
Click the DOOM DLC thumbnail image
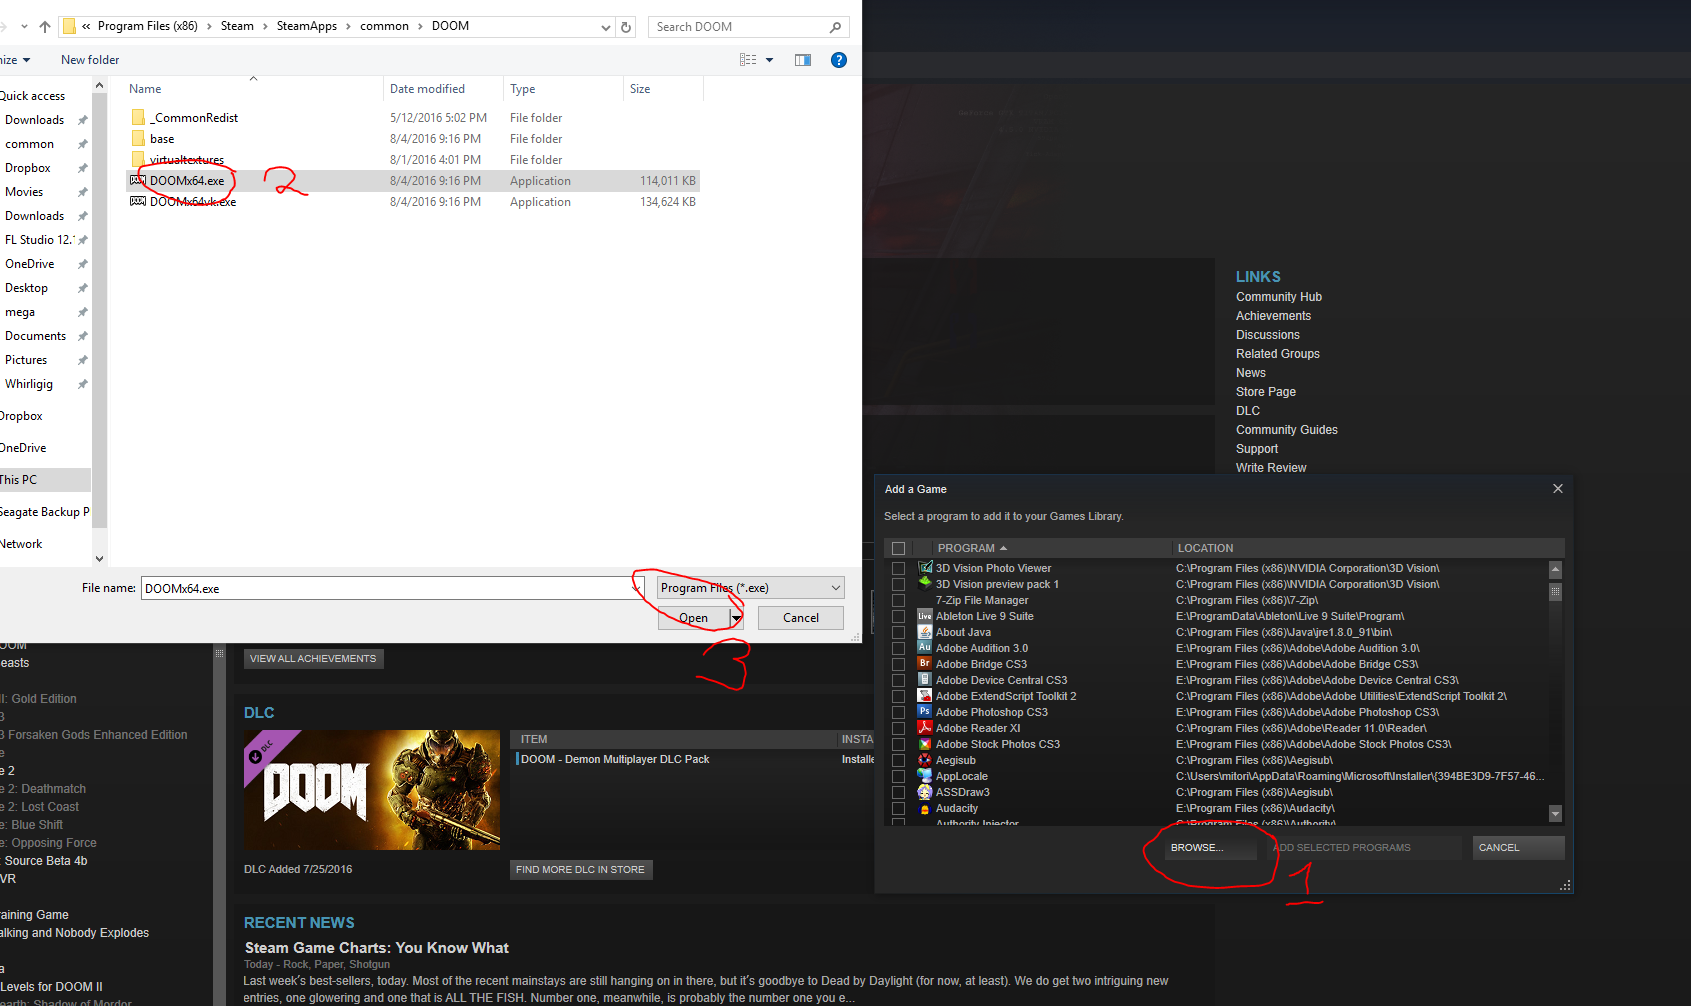[x=372, y=790]
